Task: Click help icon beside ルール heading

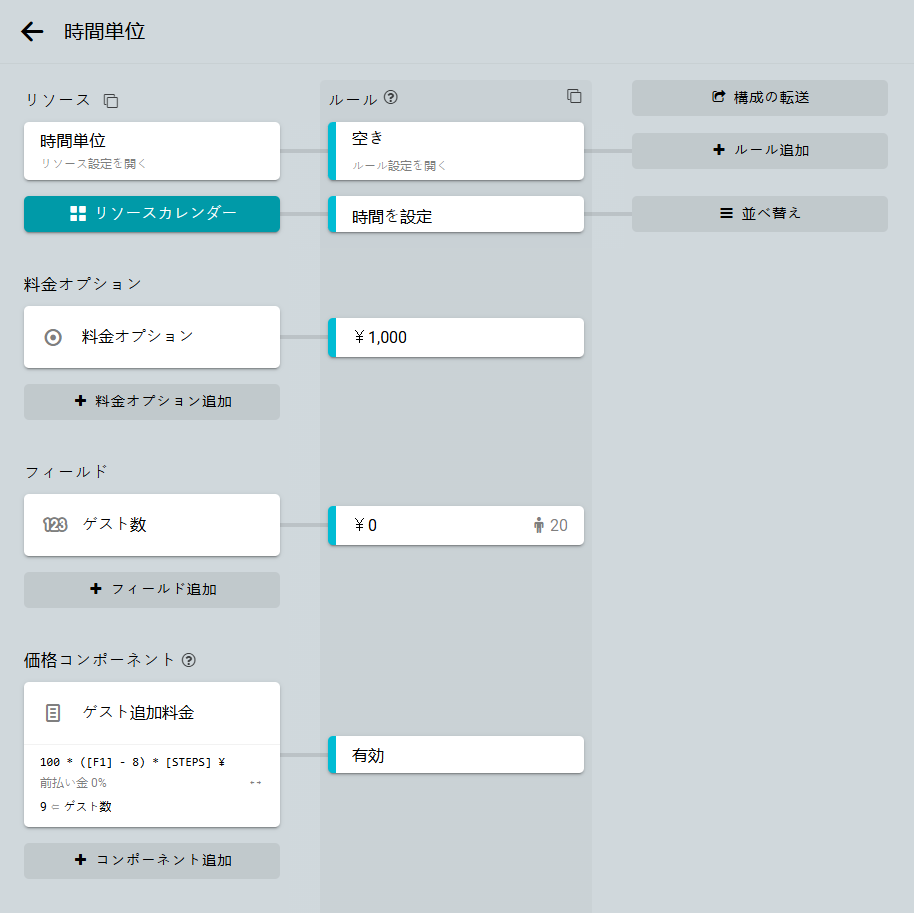Action: tap(391, 98)
